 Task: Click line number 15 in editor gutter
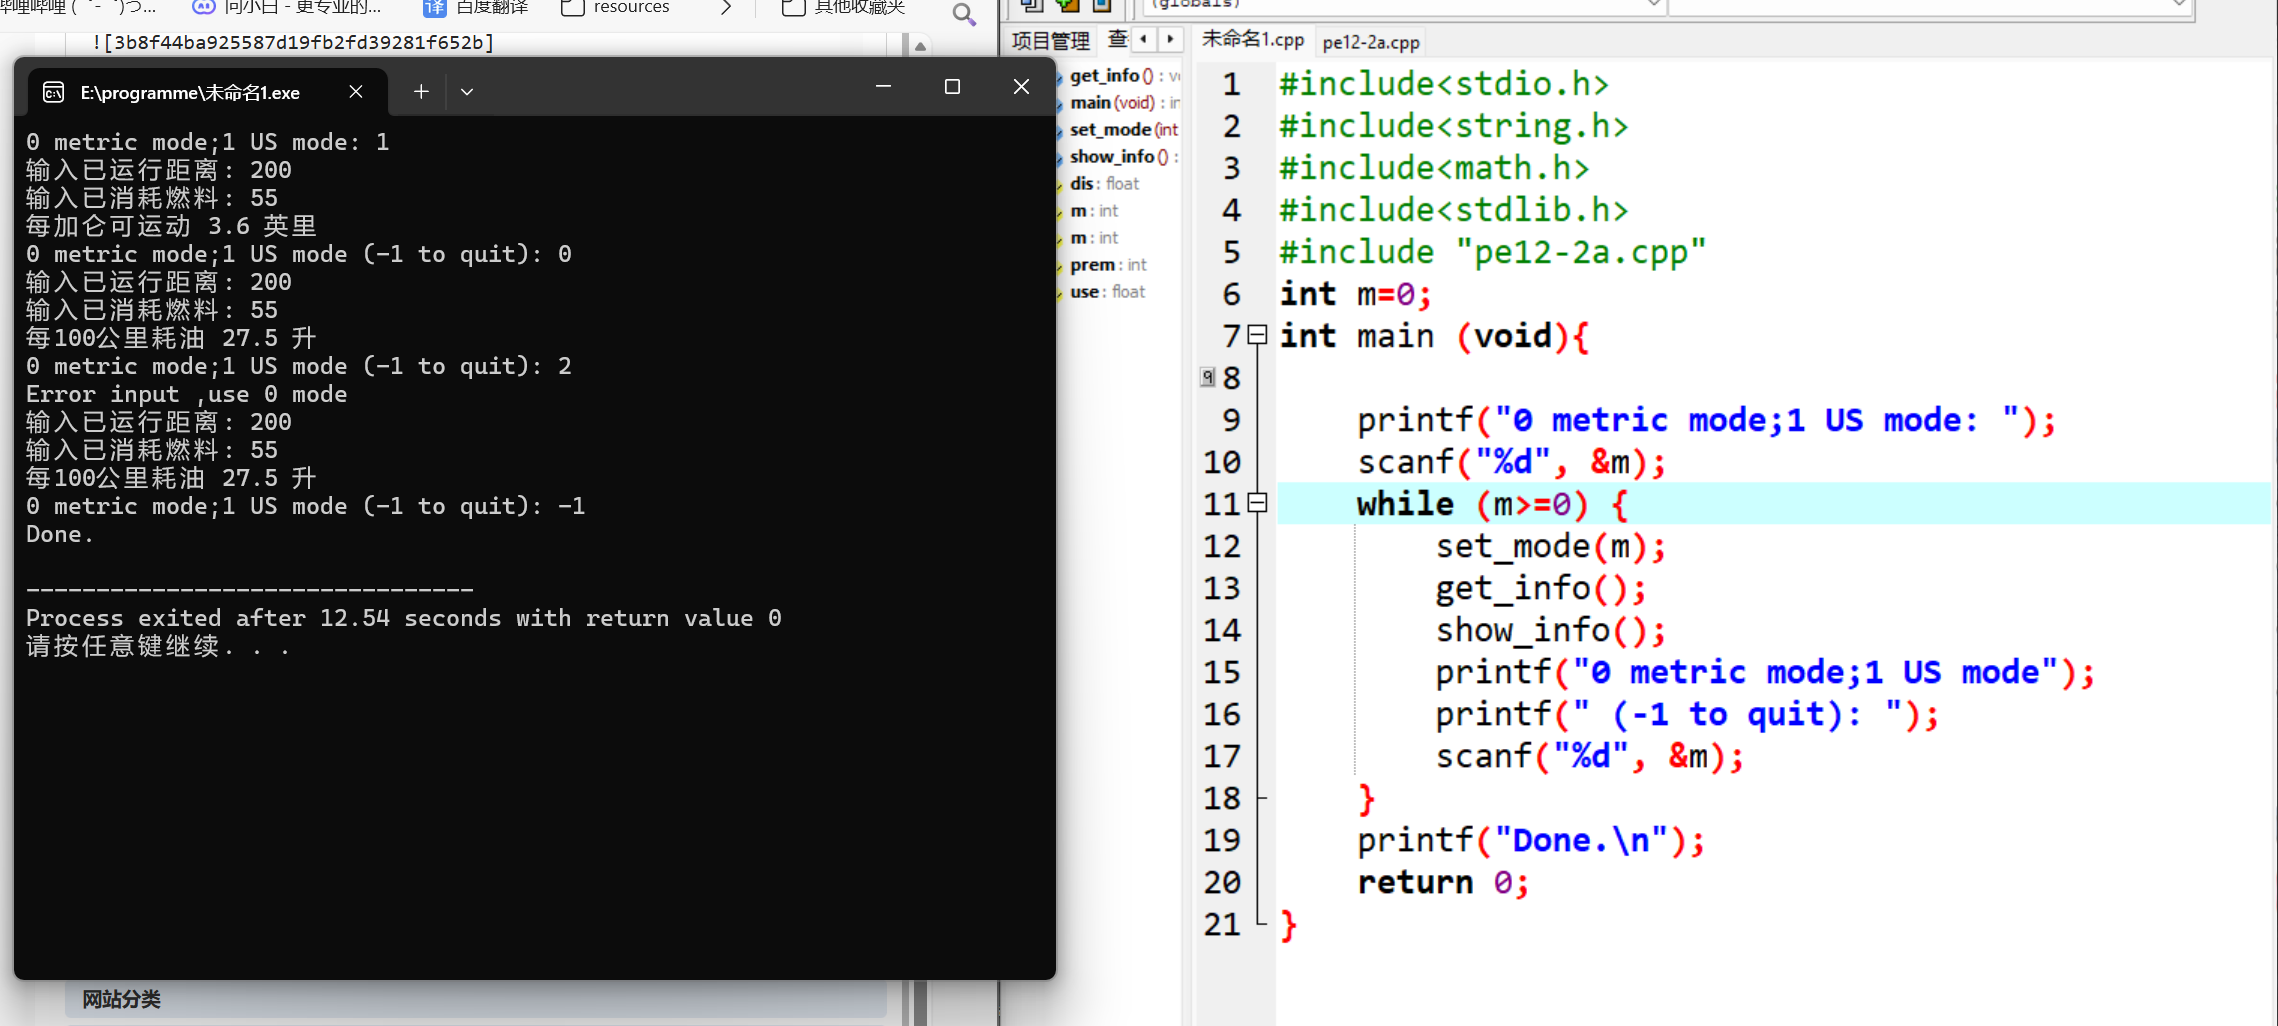(x=1221, y=672)
